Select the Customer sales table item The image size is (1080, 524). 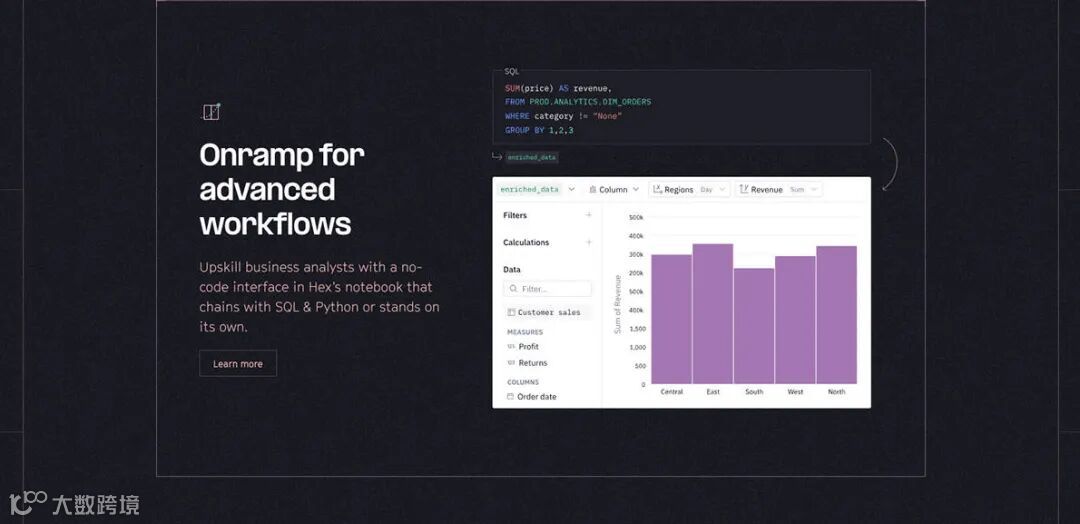[x=548, y=313]
